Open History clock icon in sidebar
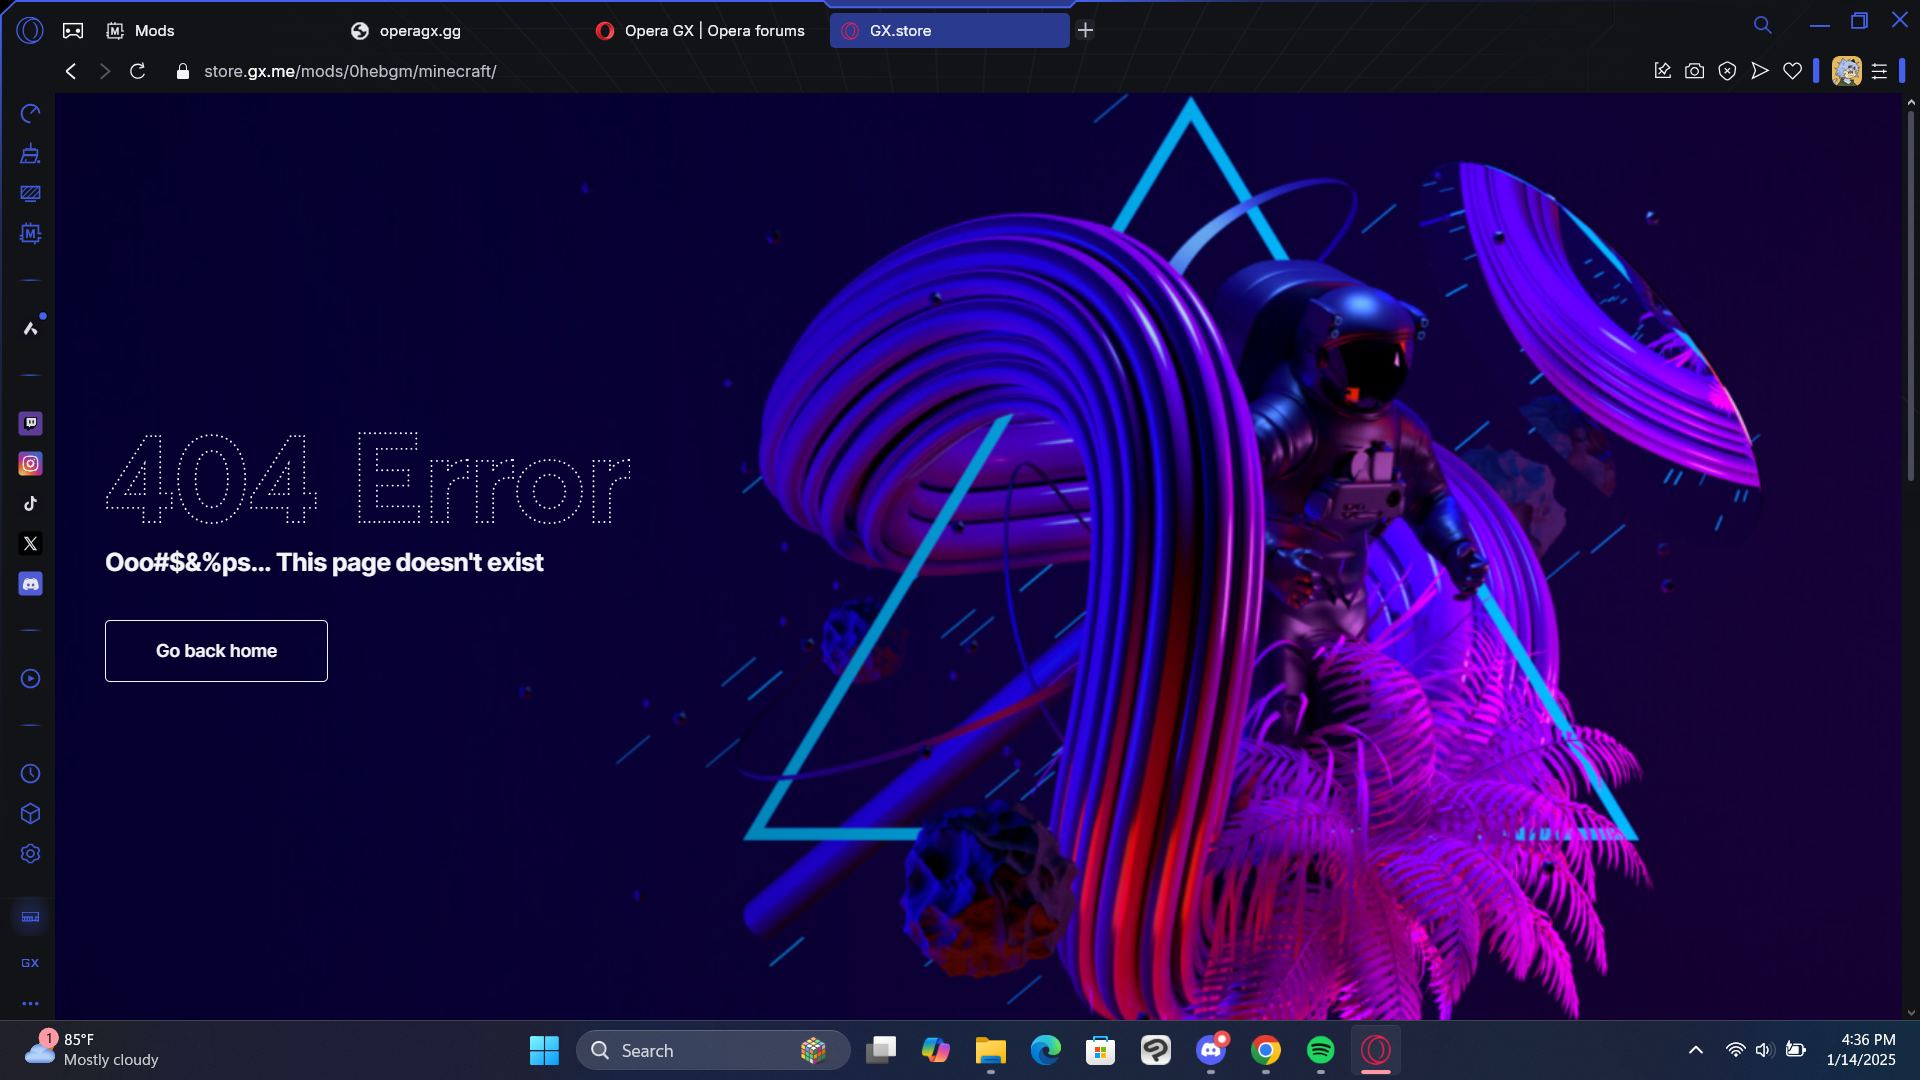The image size is (1920, 1080). (x=31, y=774)
